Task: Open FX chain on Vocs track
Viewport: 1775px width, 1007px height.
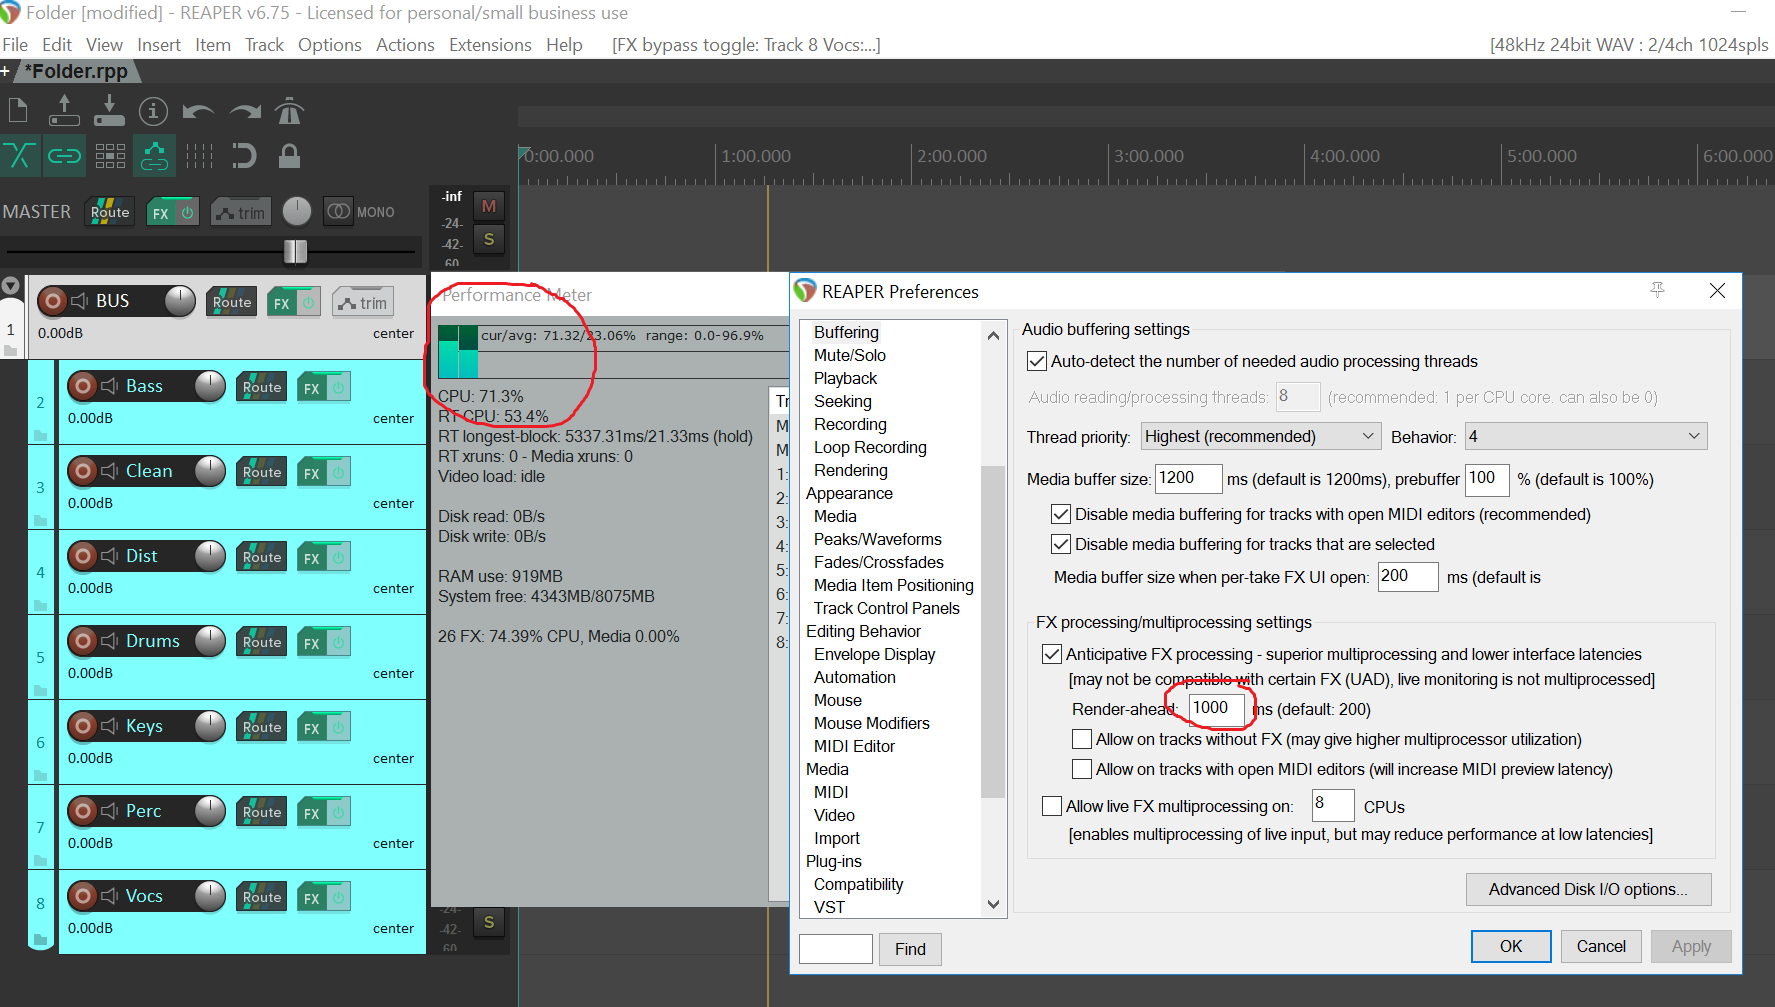Action: 312,897
